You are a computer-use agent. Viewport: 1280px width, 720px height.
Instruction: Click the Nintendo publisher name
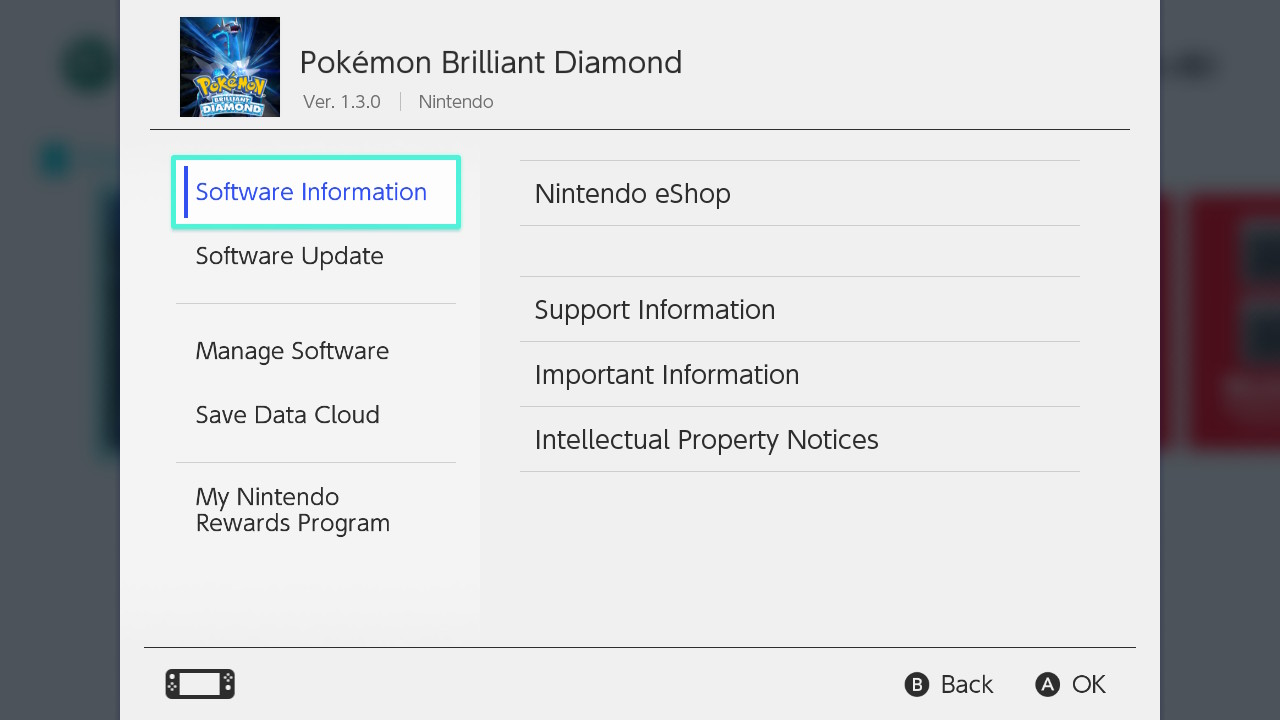coord(456,102)
